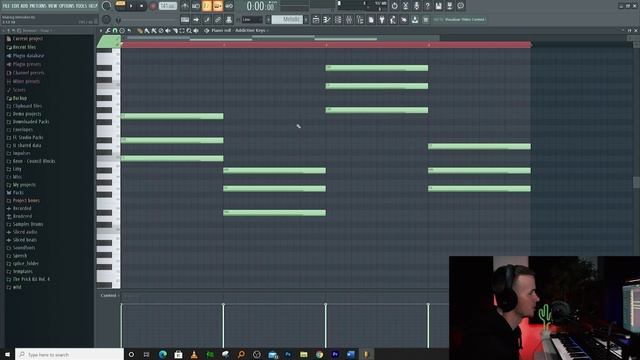Open the plugin picker icon
640x360 pixels.
382,20
